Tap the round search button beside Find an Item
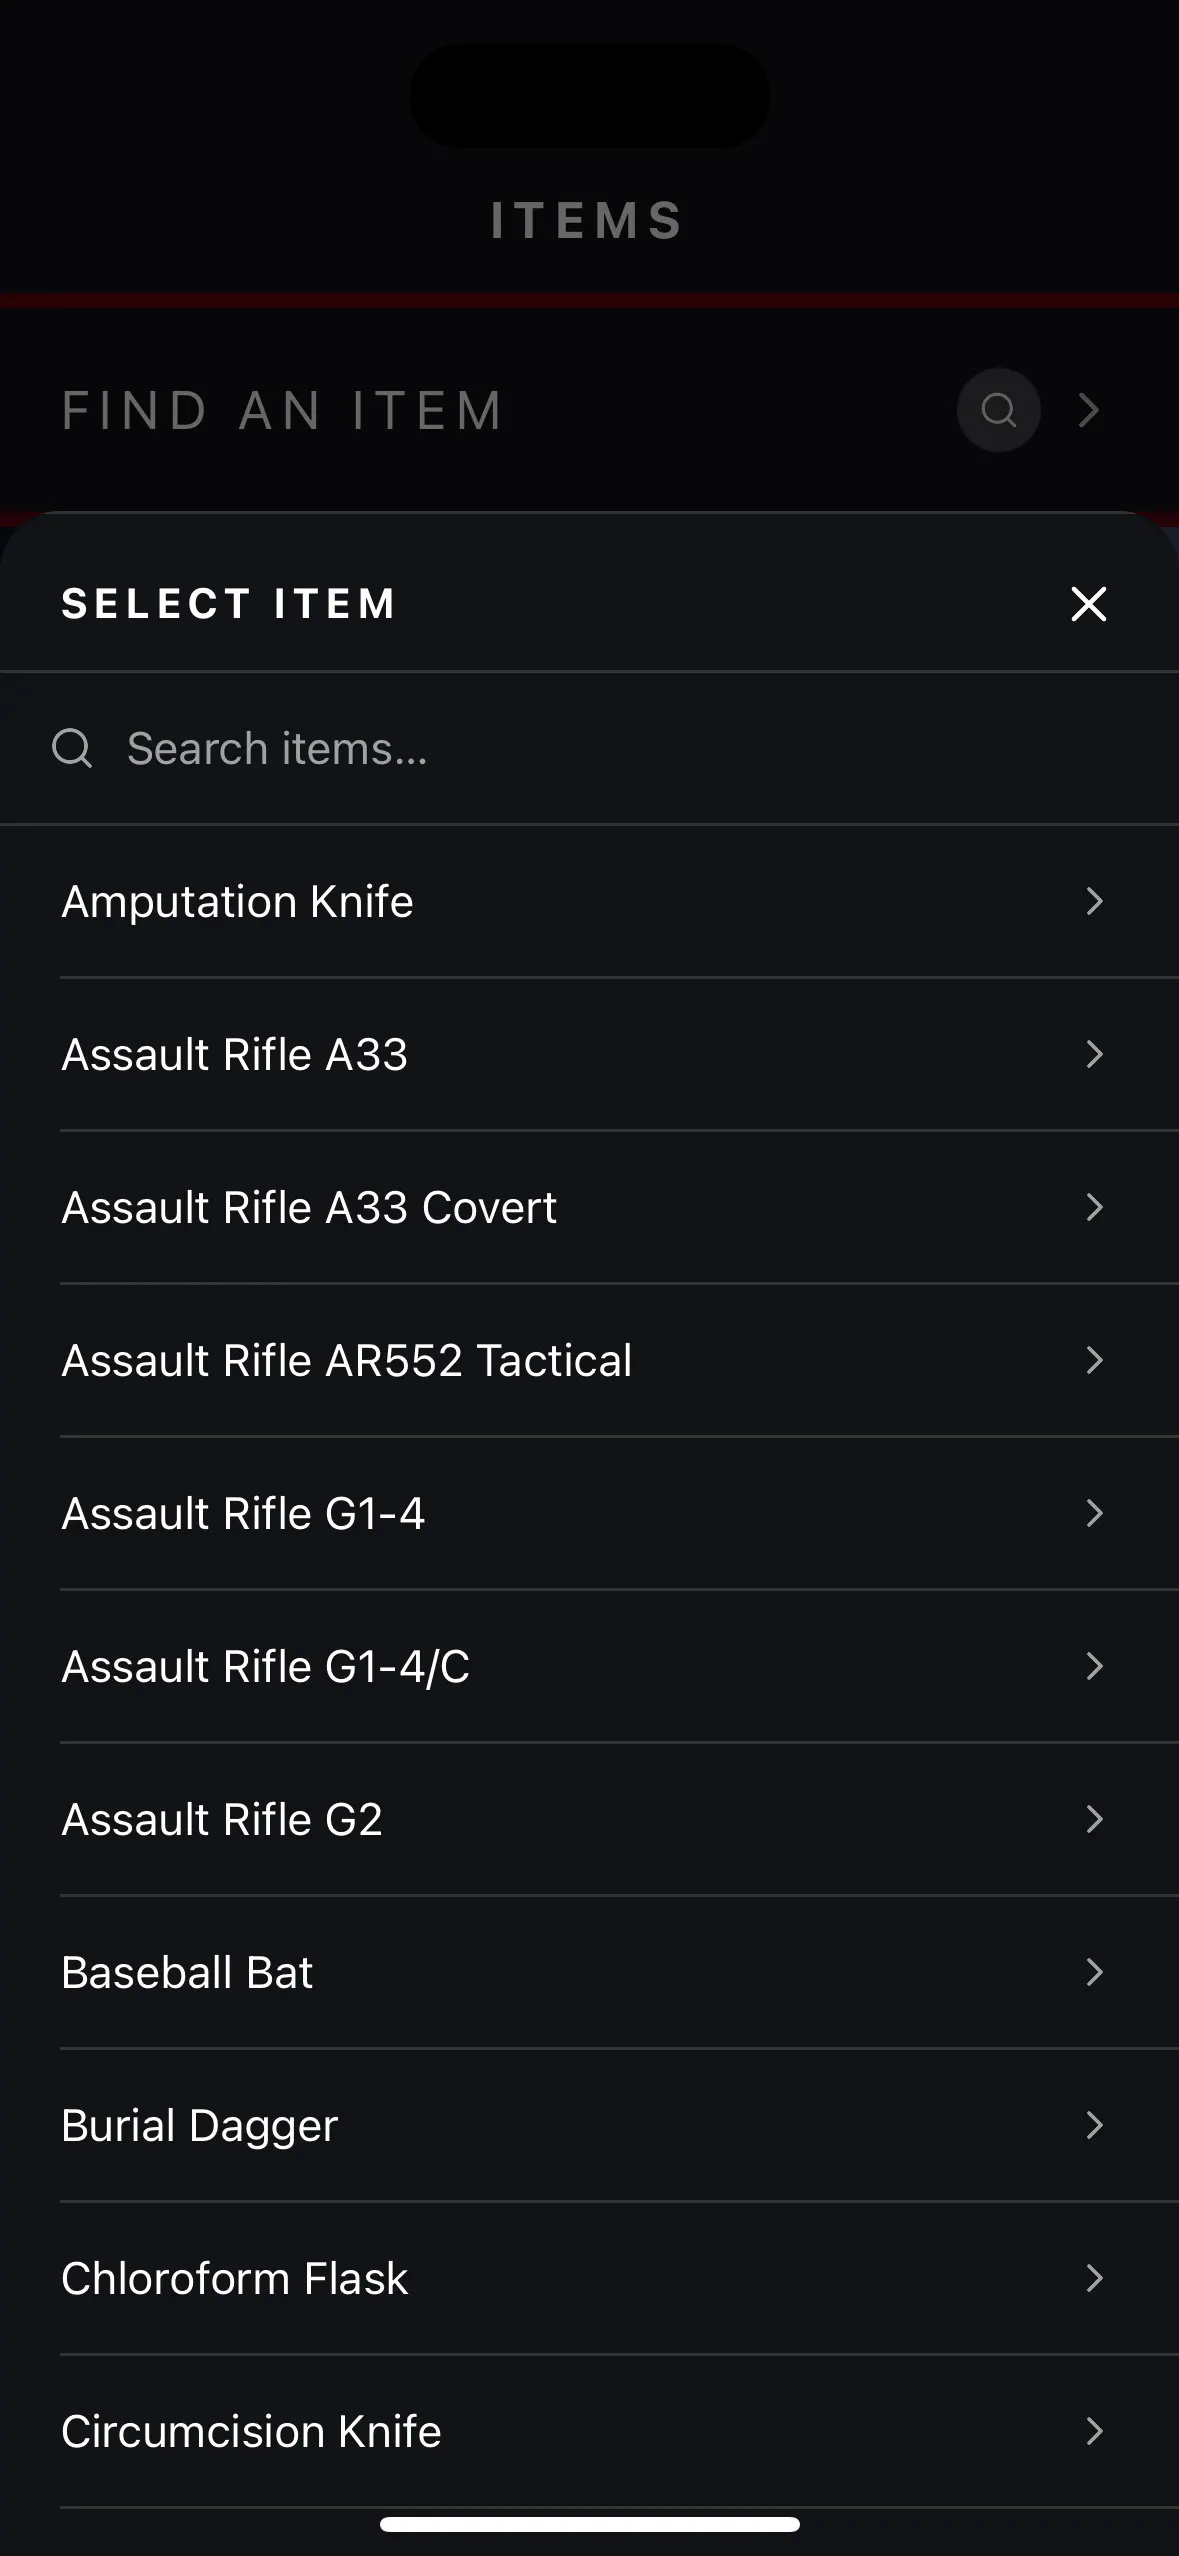This screenshot has width=1179, height=2556. (998, 410)
